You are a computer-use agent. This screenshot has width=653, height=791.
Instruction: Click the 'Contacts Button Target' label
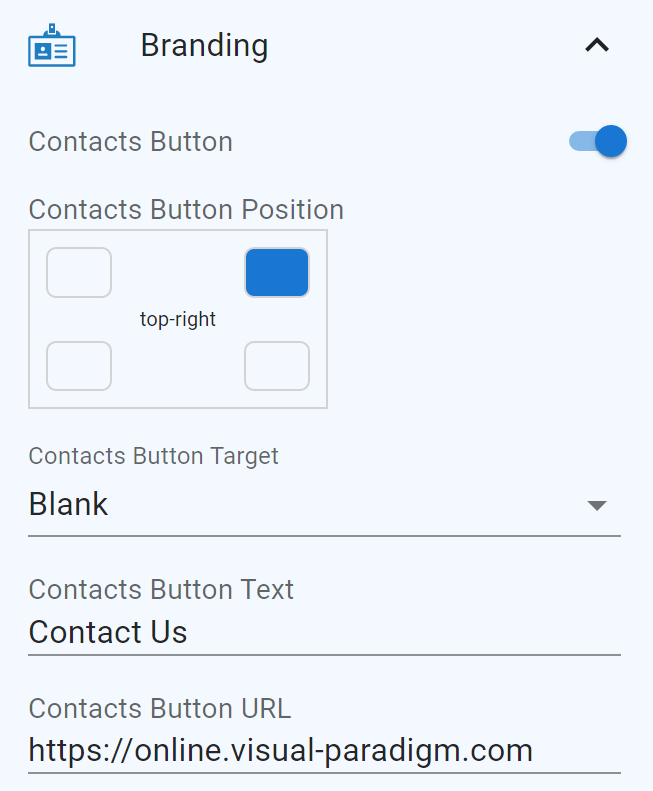(154, 456)
